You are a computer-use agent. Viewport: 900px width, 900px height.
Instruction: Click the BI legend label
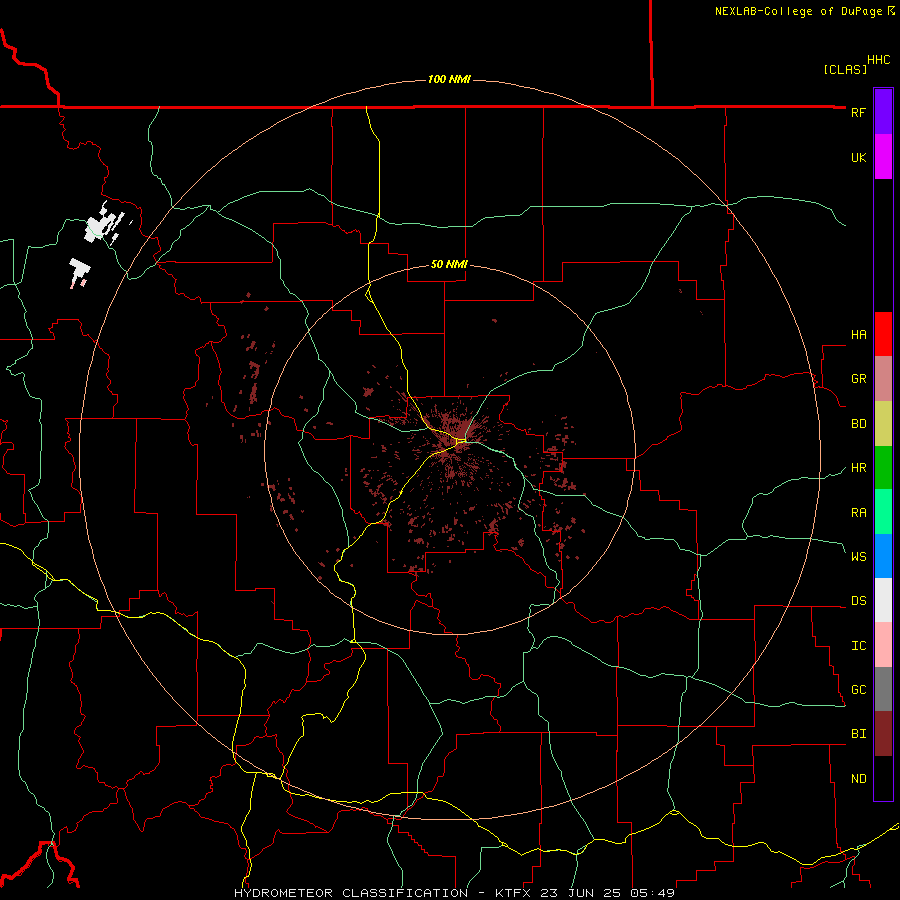point(858,734)
